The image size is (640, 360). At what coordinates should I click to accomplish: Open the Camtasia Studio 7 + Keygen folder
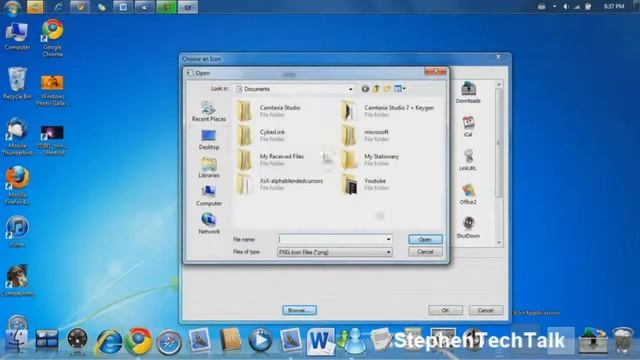(389, 111)
